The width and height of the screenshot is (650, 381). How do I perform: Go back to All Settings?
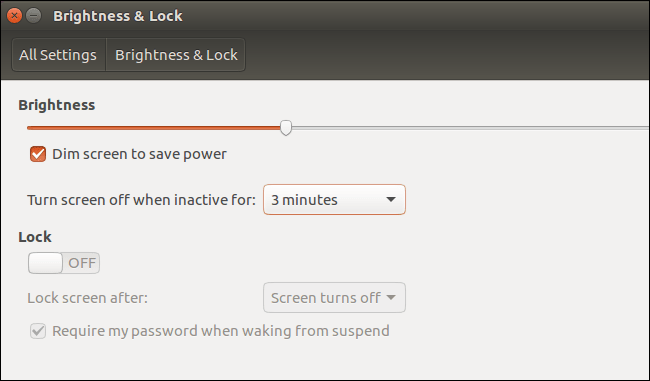click(58, 55)
